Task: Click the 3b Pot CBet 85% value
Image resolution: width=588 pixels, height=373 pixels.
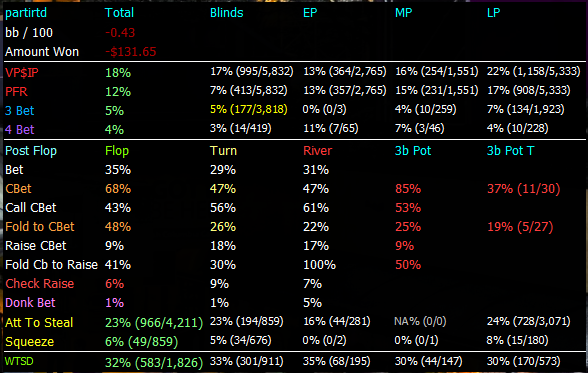Action: coord(408,189)
